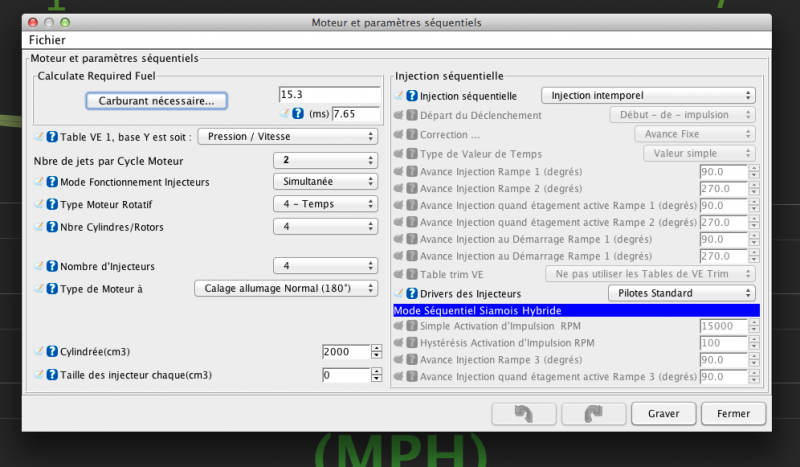Click the Taille des injecteur 0 field
The height and width of the screenshot is (467, 800).
[x=346, y=375]
